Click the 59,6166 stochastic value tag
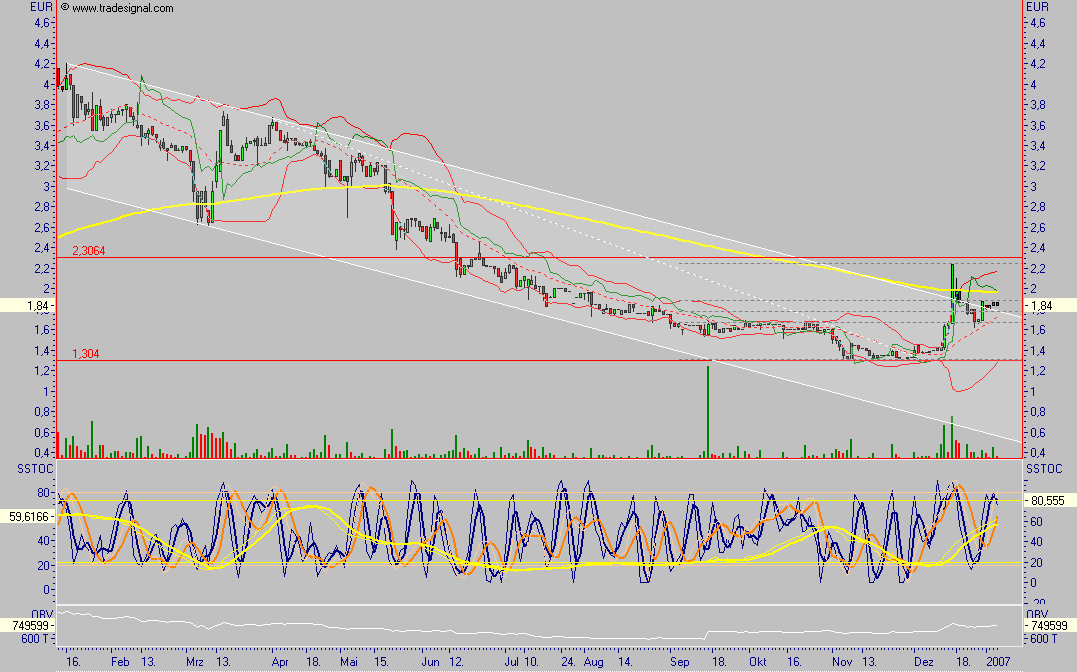 [x=27, y=517]
